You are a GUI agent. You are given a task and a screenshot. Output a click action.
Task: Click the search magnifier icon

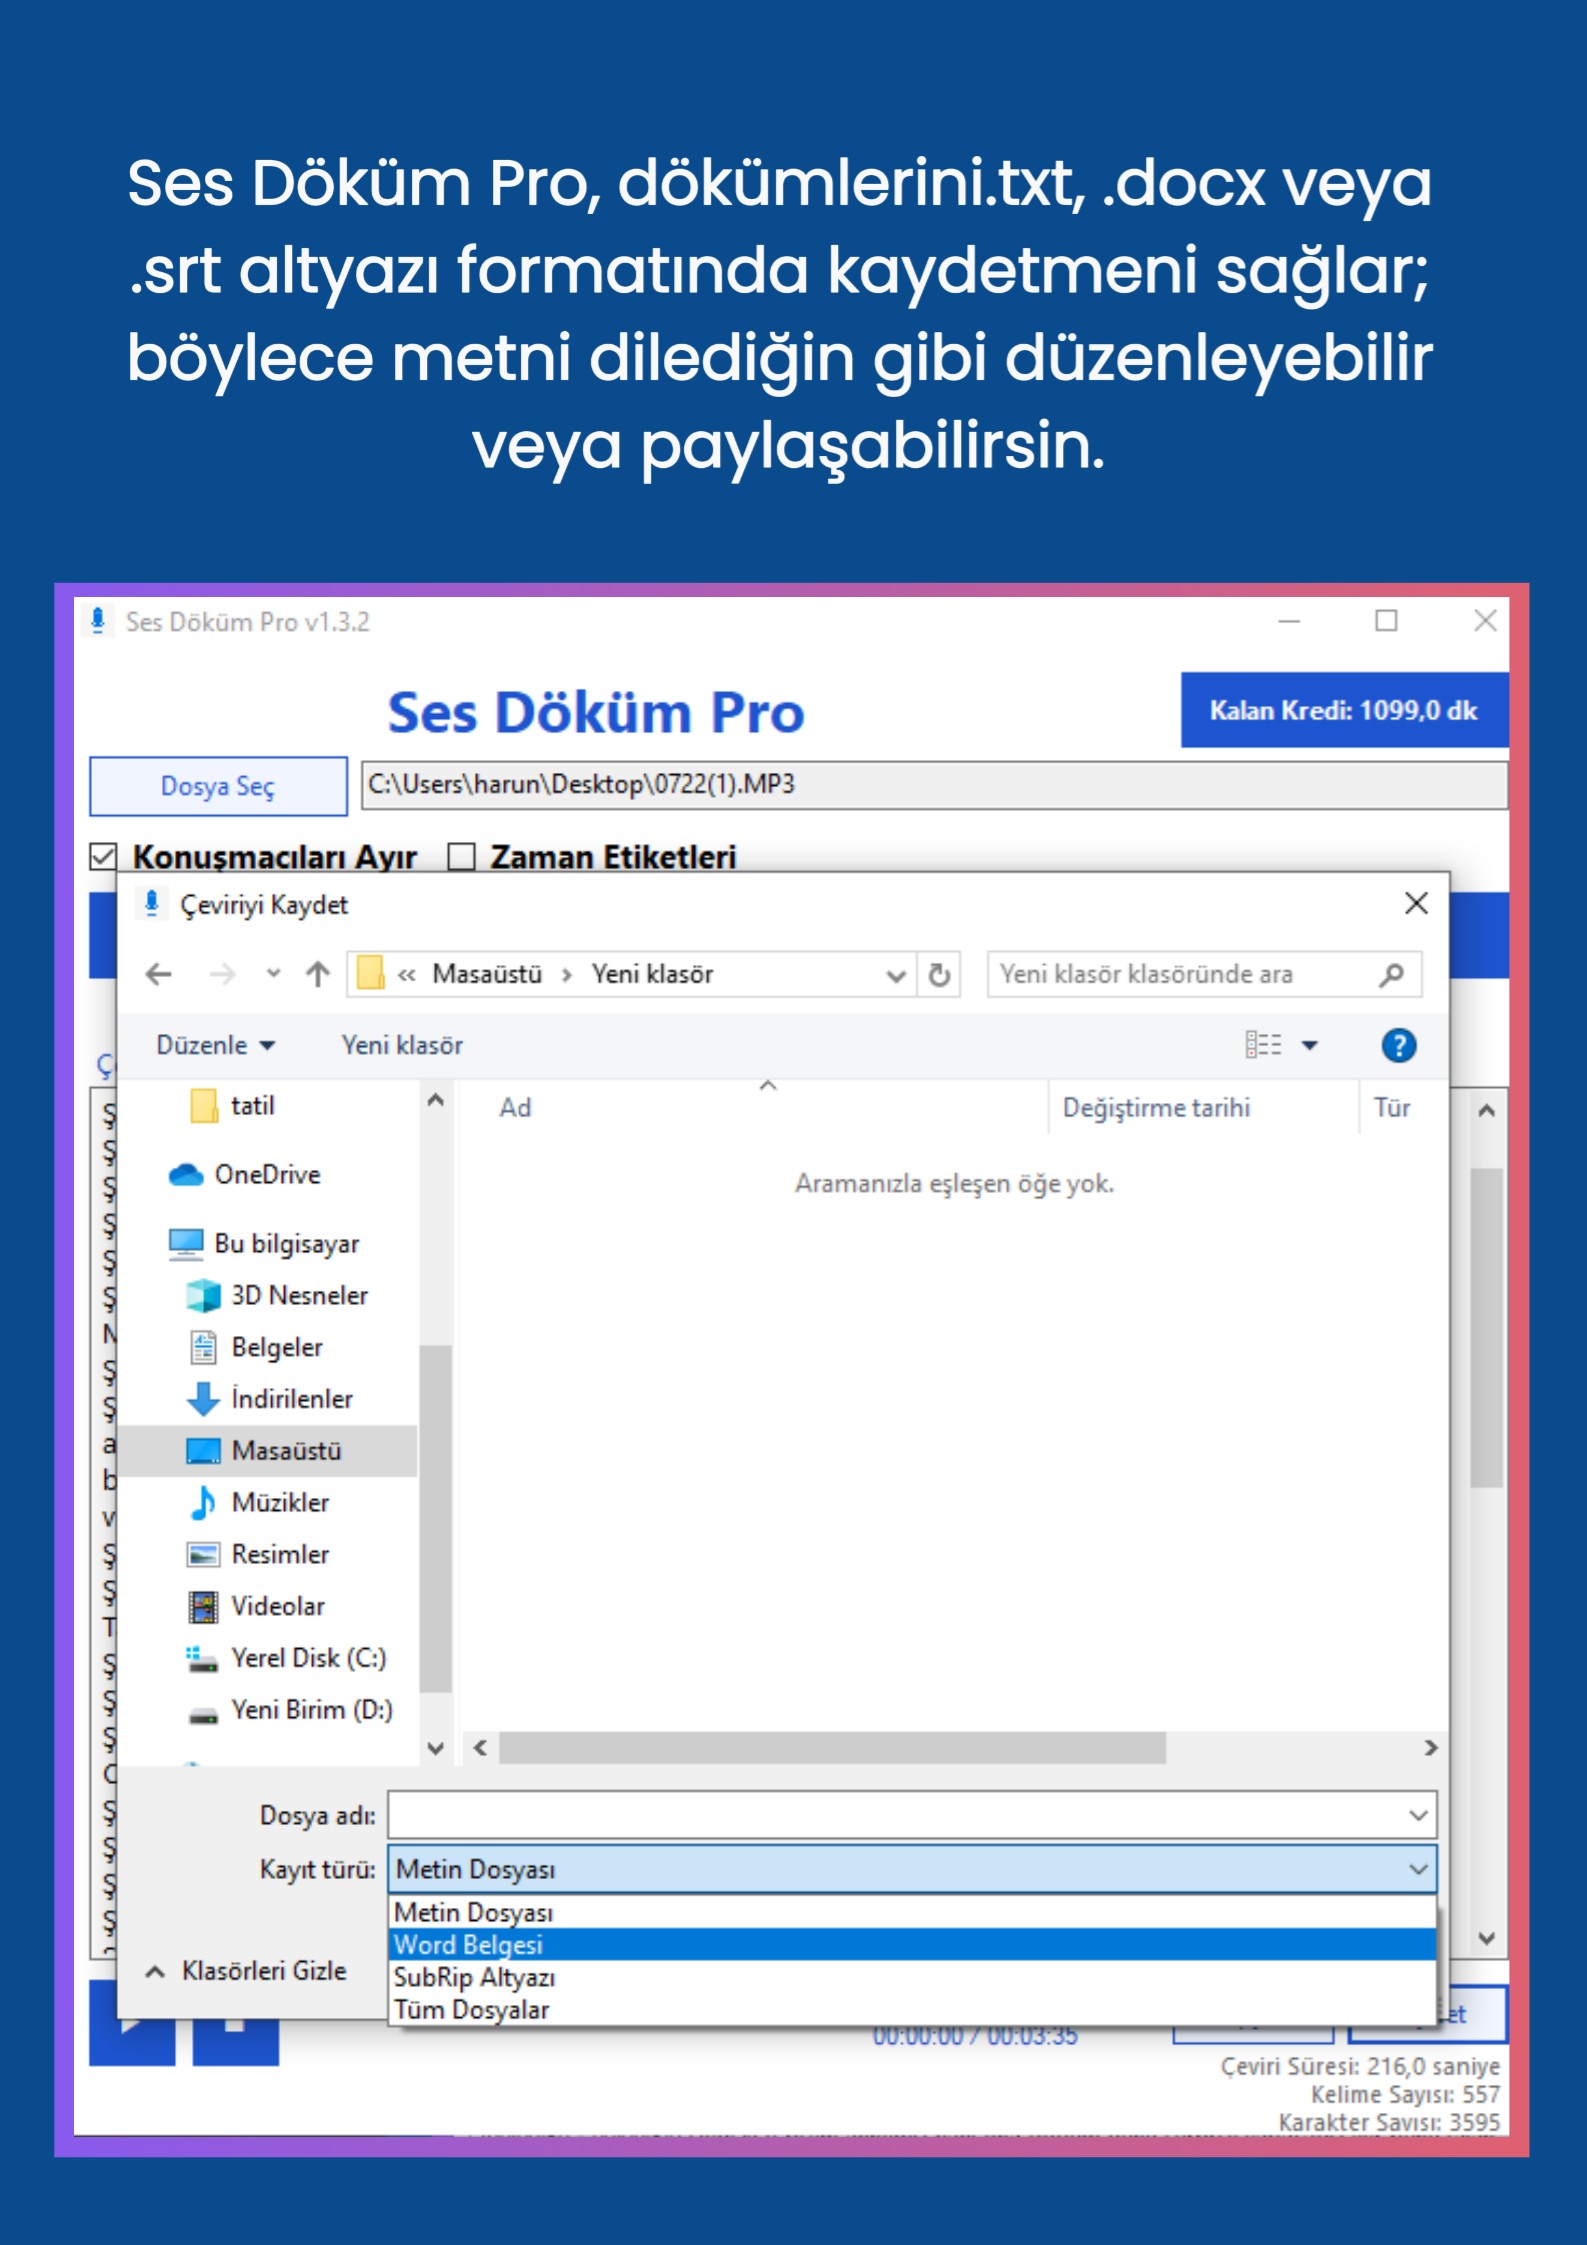1391,974
